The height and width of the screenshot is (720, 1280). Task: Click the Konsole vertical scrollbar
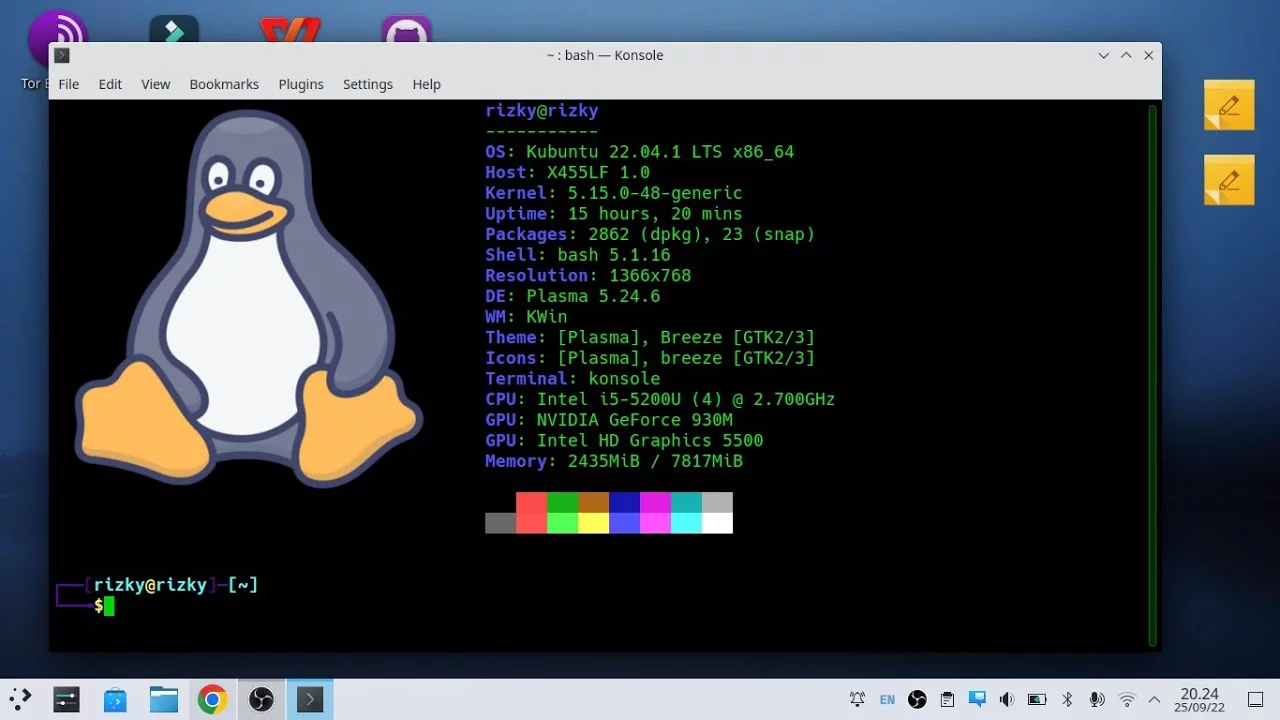coord(1152,375)
